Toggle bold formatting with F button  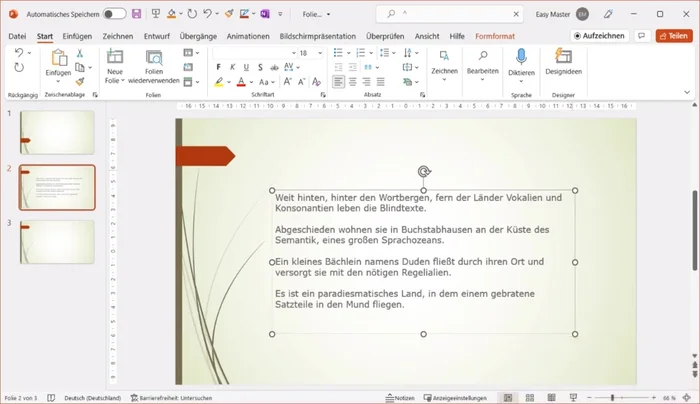pyautogui.click(x=218, y=67)
